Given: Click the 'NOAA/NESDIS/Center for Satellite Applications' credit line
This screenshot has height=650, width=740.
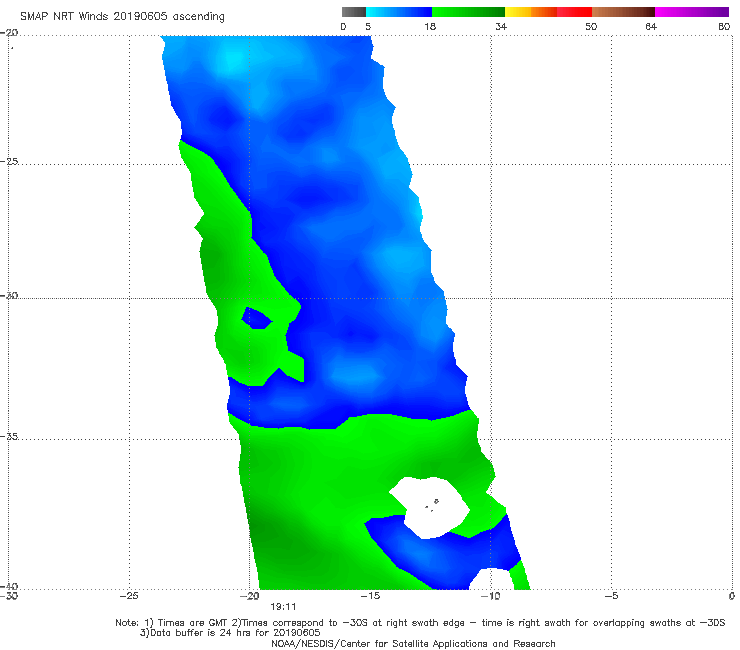Looking at the screenshot, I should point(413,644).
